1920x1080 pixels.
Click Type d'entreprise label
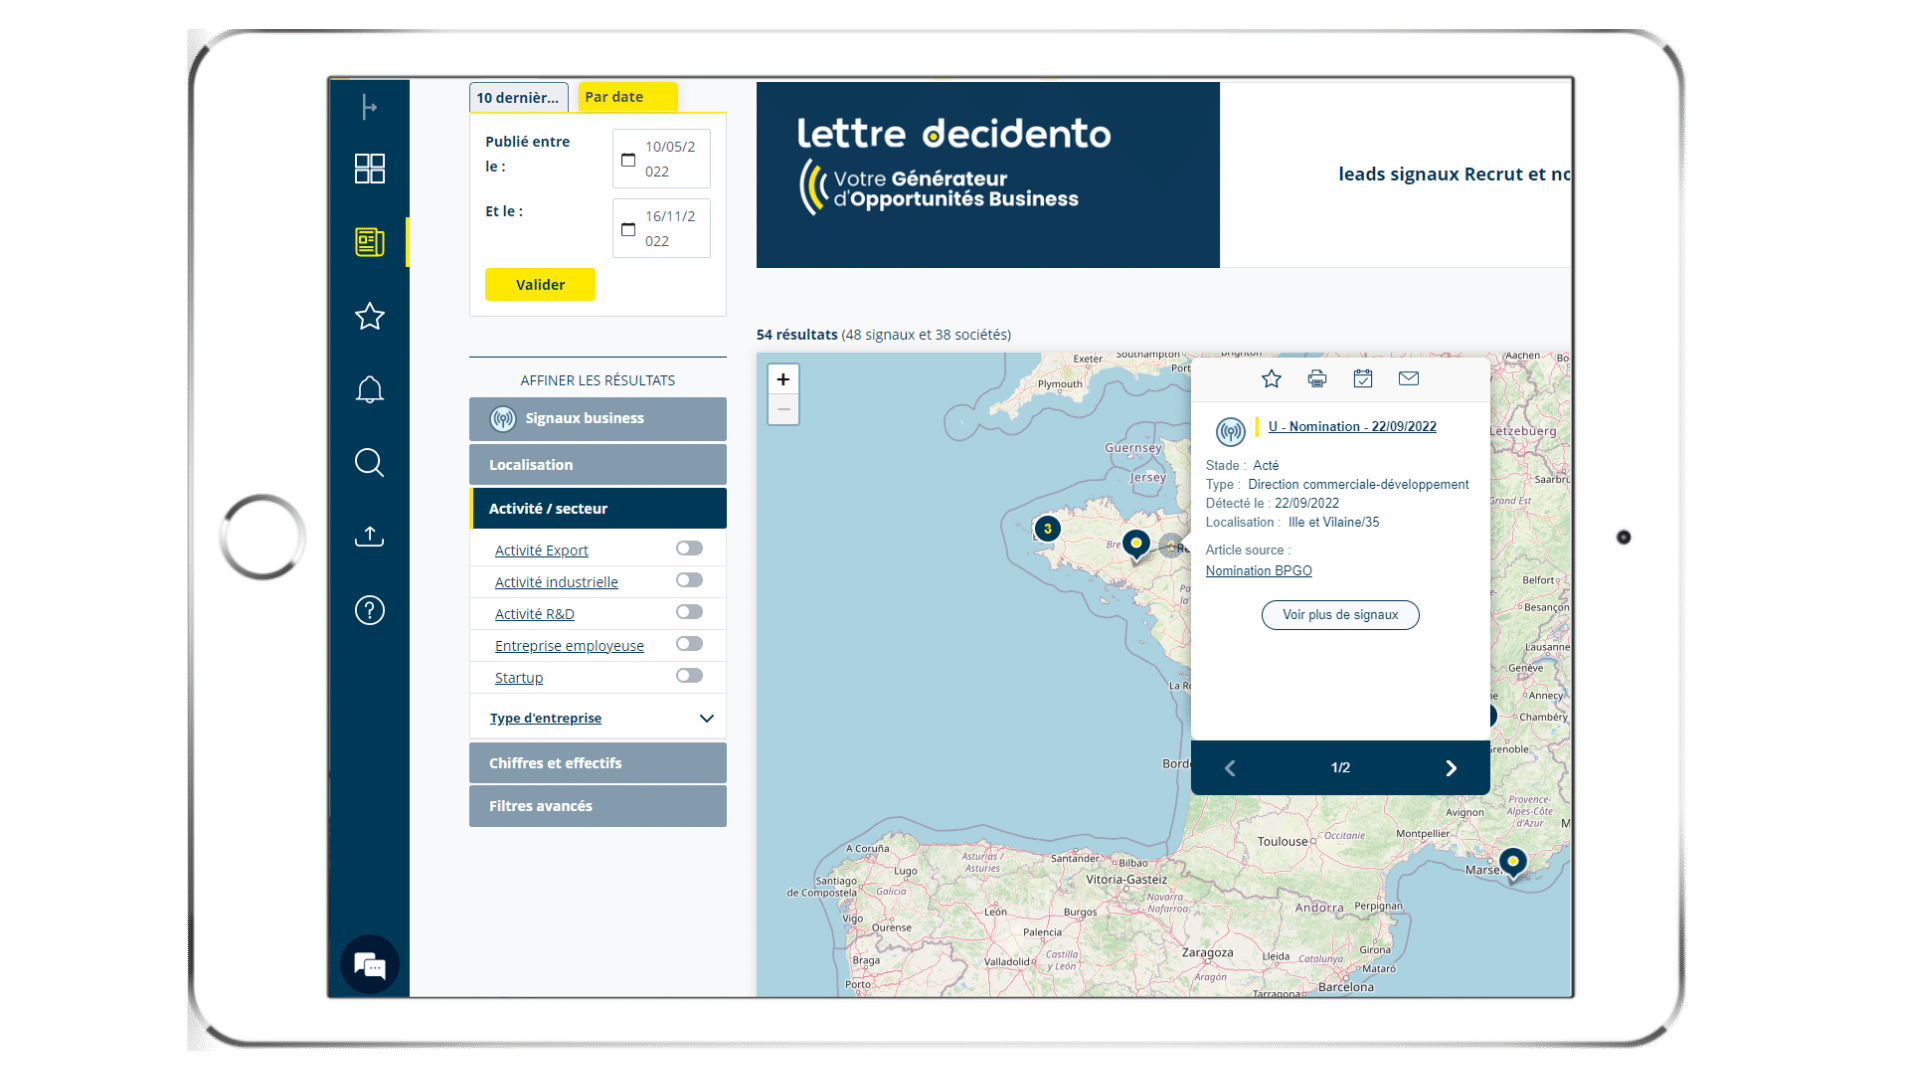coord(545,719)
